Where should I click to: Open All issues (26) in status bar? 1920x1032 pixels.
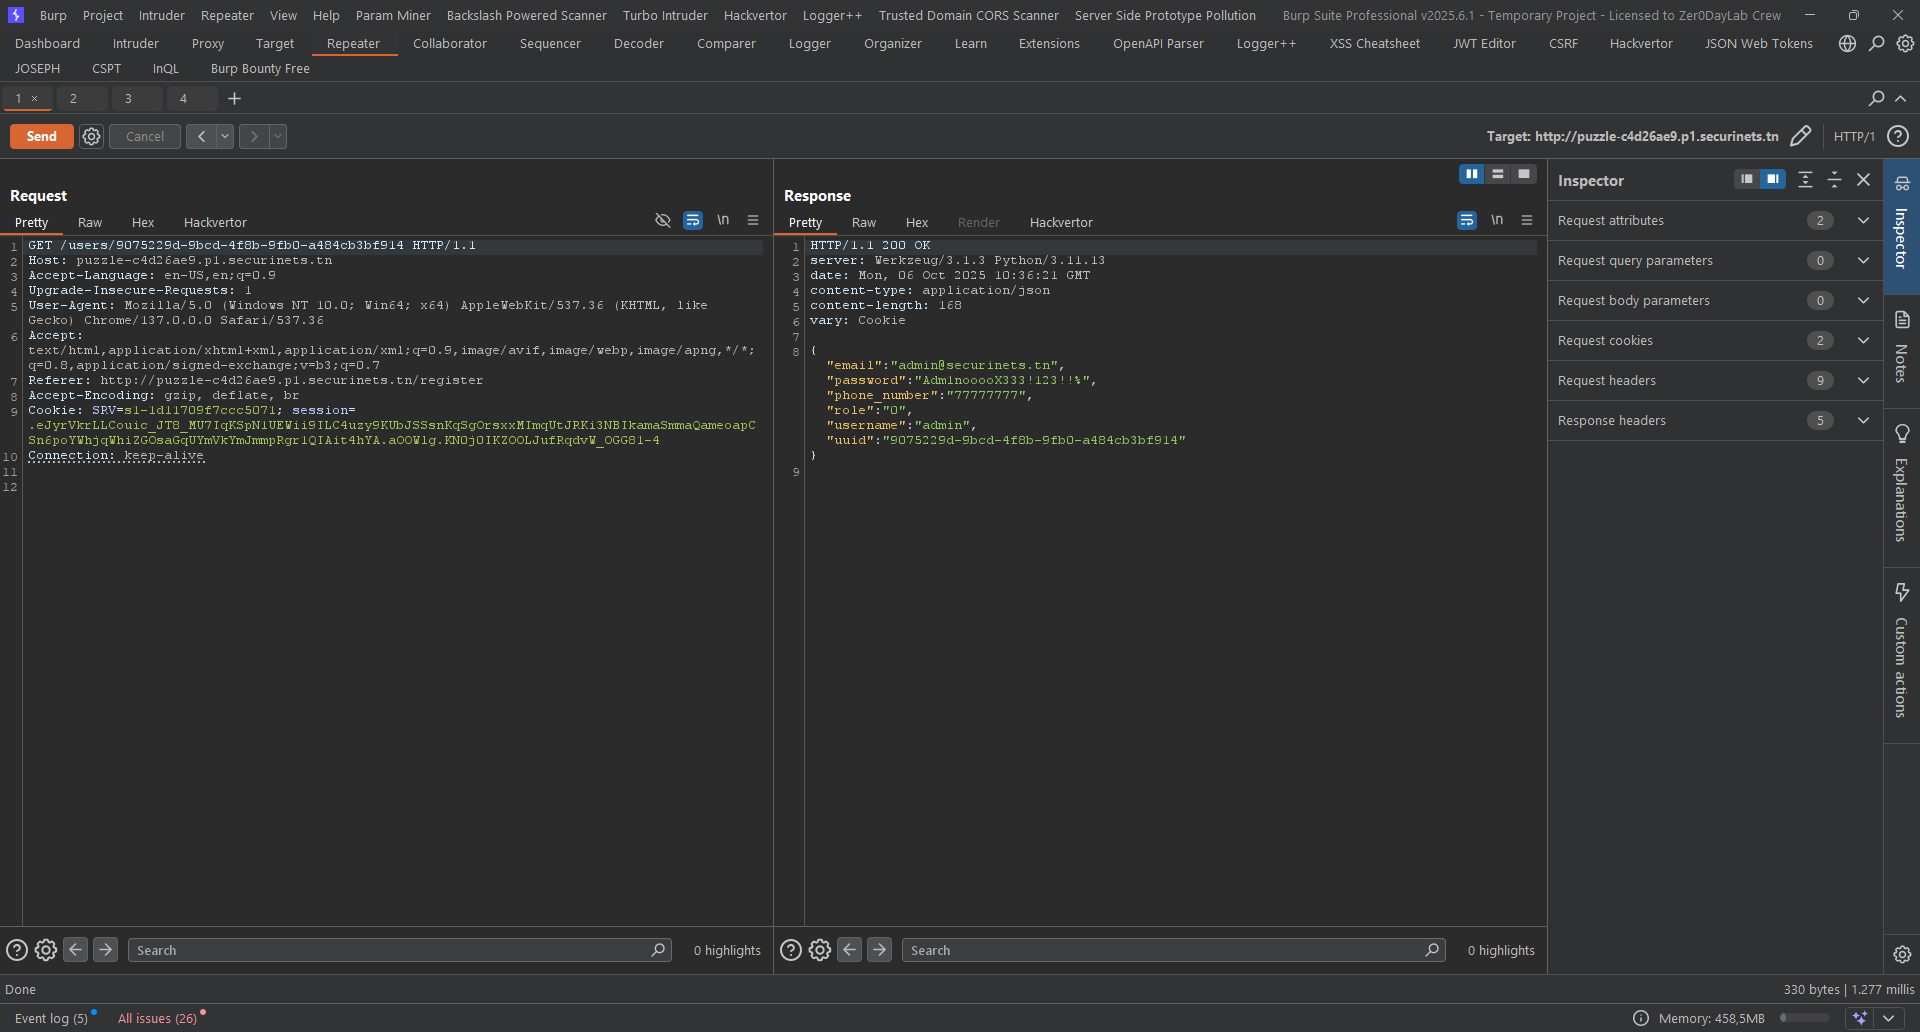[x=158, y=1018]
